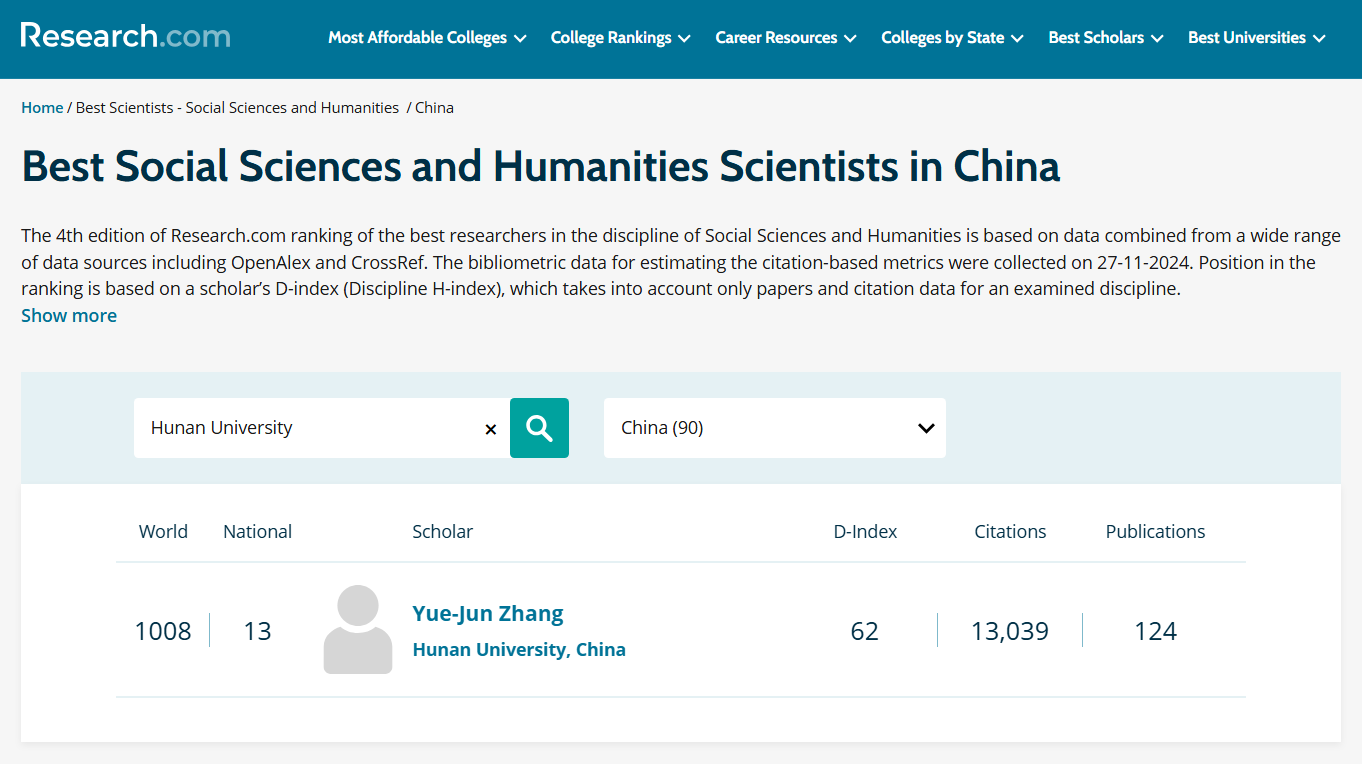Click the Research.com logo
Viewport: 1362px width, 764px height.
coord(126,36)
